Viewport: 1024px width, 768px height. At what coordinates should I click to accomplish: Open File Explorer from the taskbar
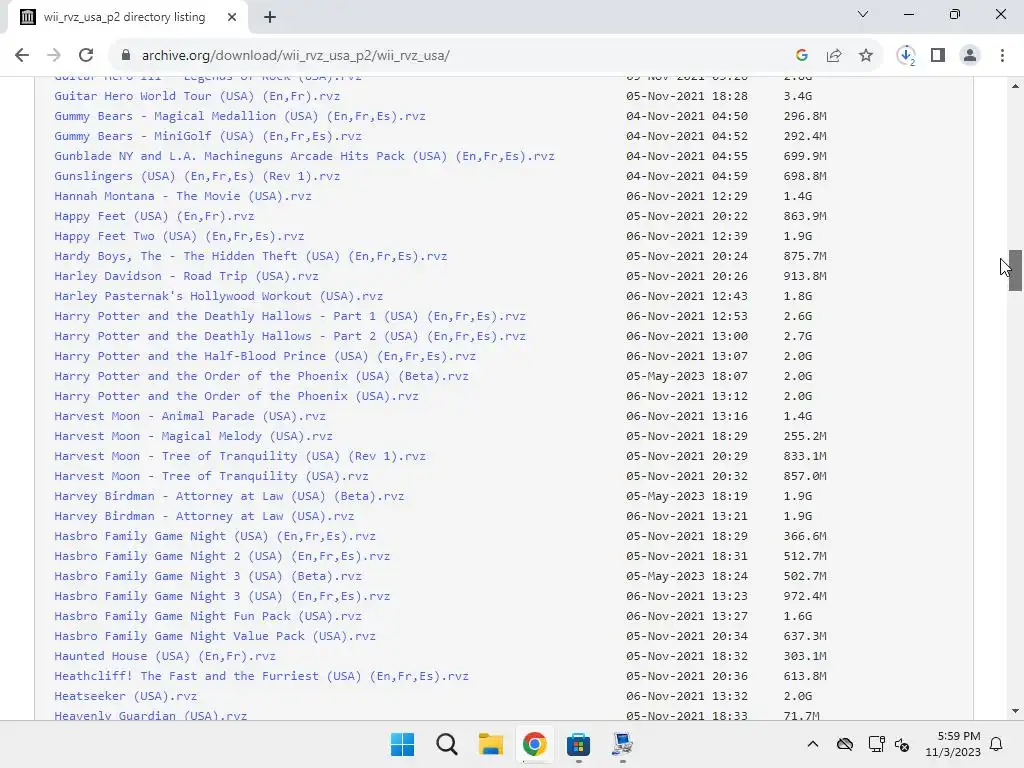(x=490, y=744)
